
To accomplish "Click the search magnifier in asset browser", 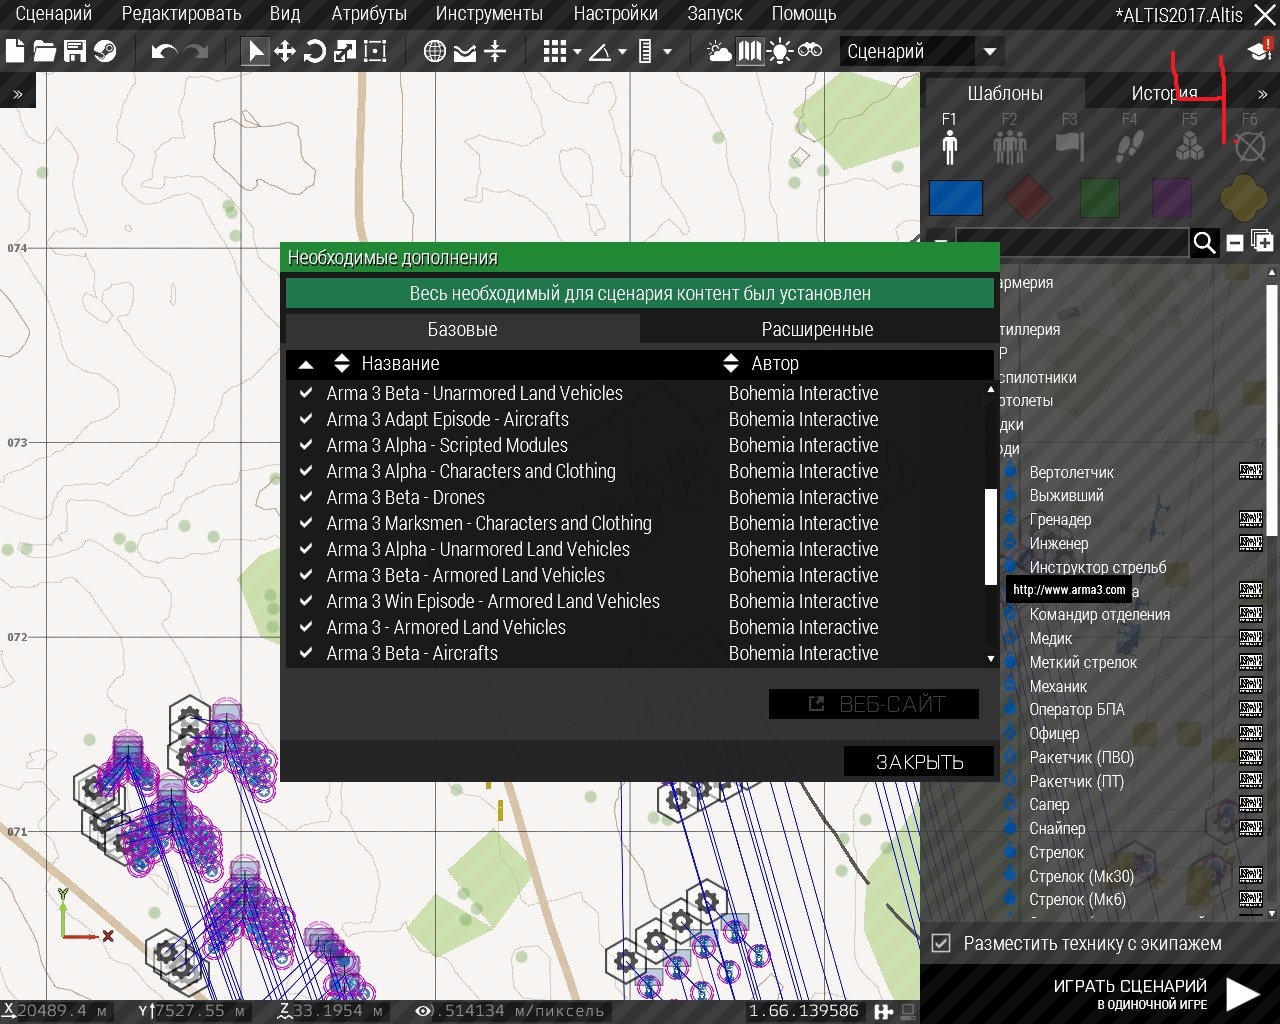I will click(1204, 243).
